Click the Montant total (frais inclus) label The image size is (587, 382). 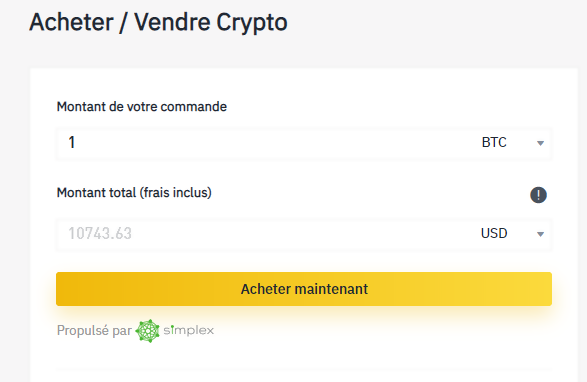point(134,193)
